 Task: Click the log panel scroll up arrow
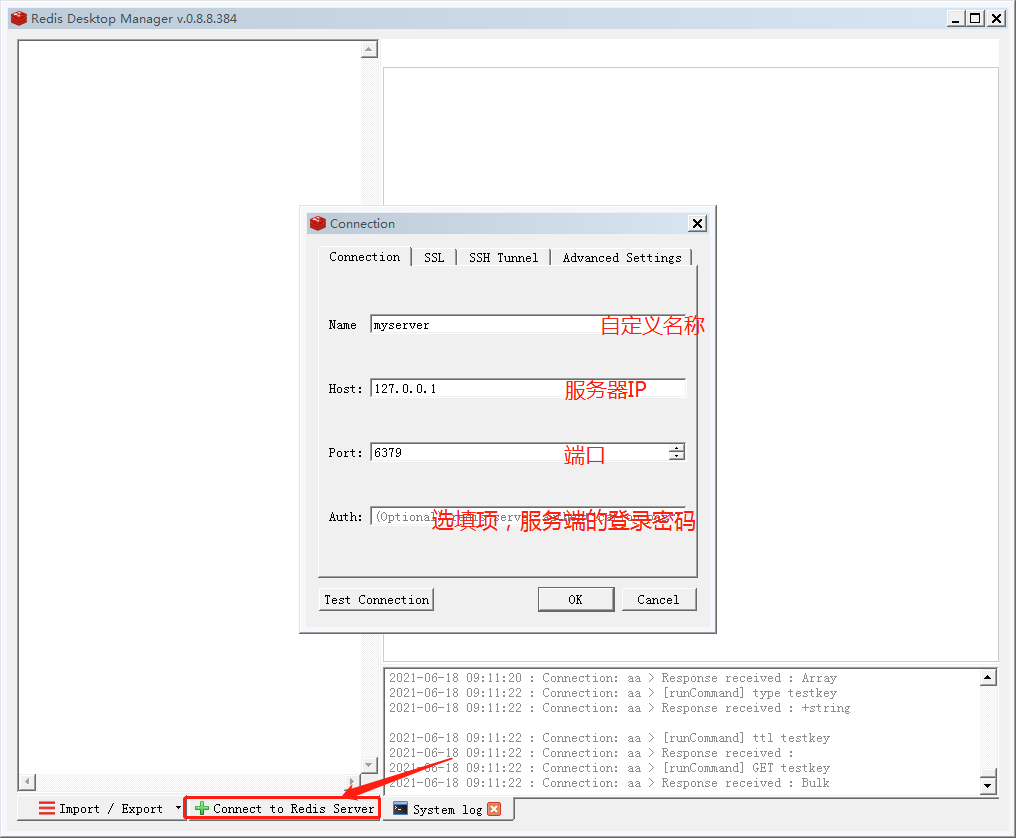click(x=987, y=678)
